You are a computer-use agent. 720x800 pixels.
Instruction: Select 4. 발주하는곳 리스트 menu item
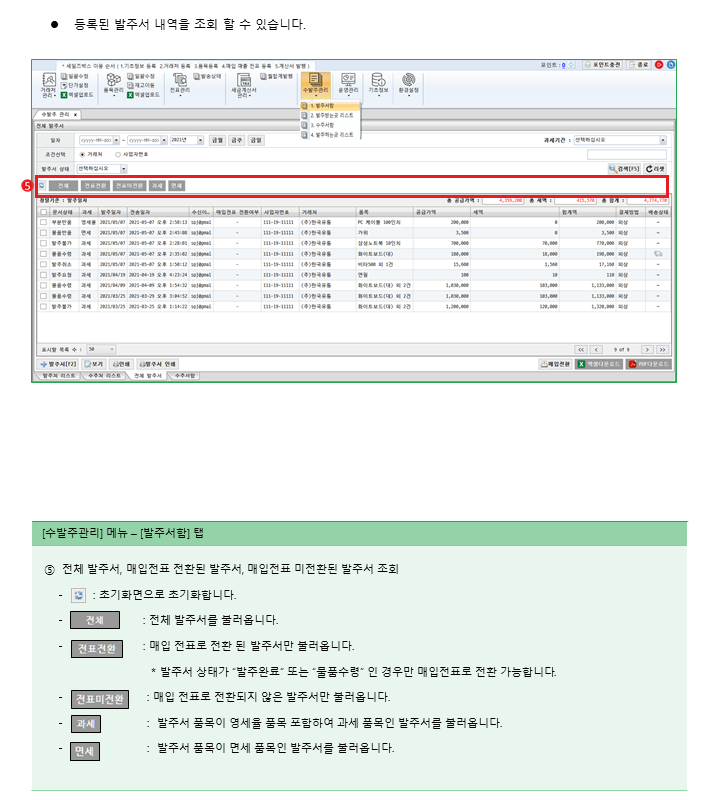pos(331,135)
